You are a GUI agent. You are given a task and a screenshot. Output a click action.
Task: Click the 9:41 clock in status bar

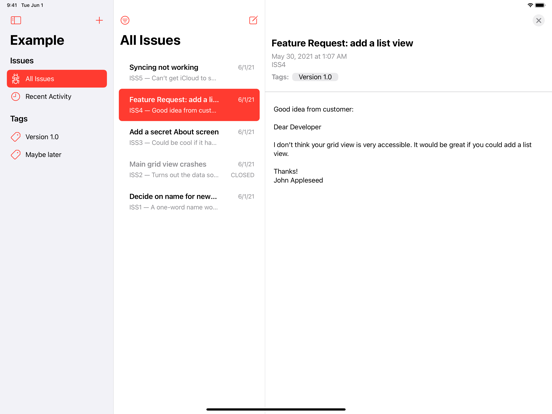[x=12, y=5]
